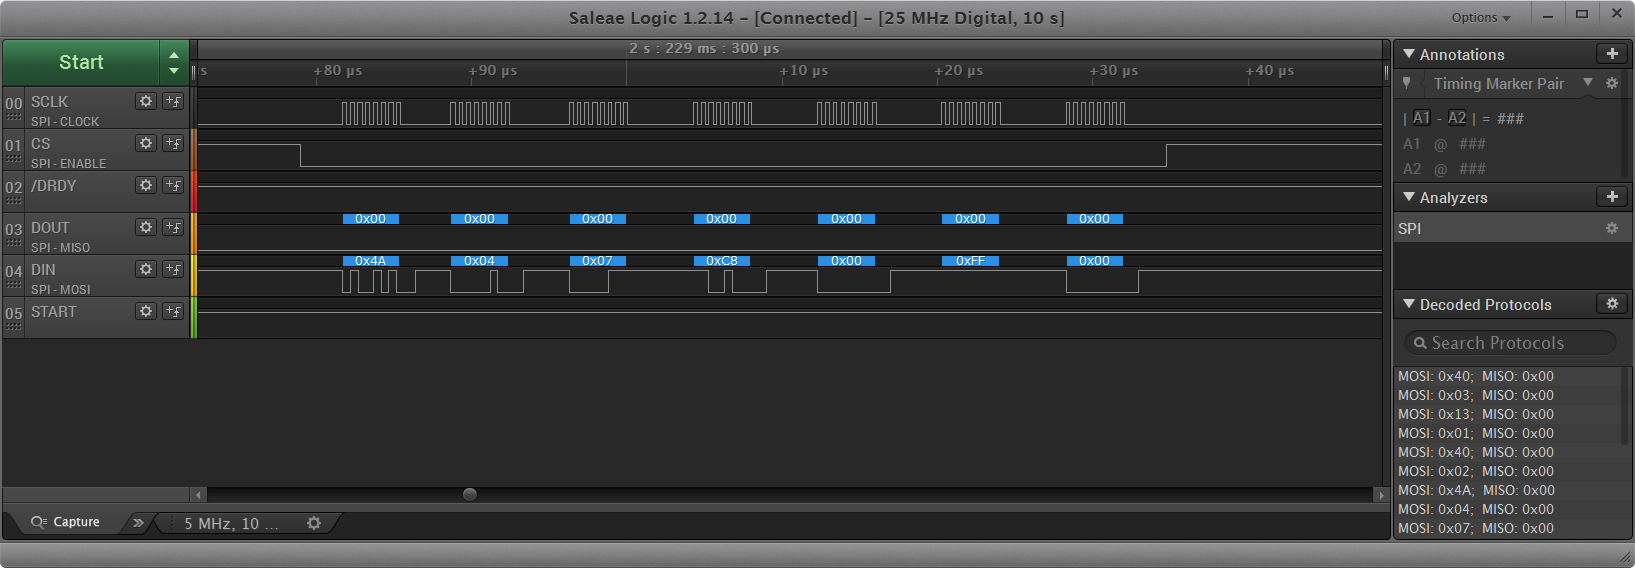The width and height of the screenshot is (1635, 568).
Task: Click the green color bar of START channel
Action: coord(194,317)
